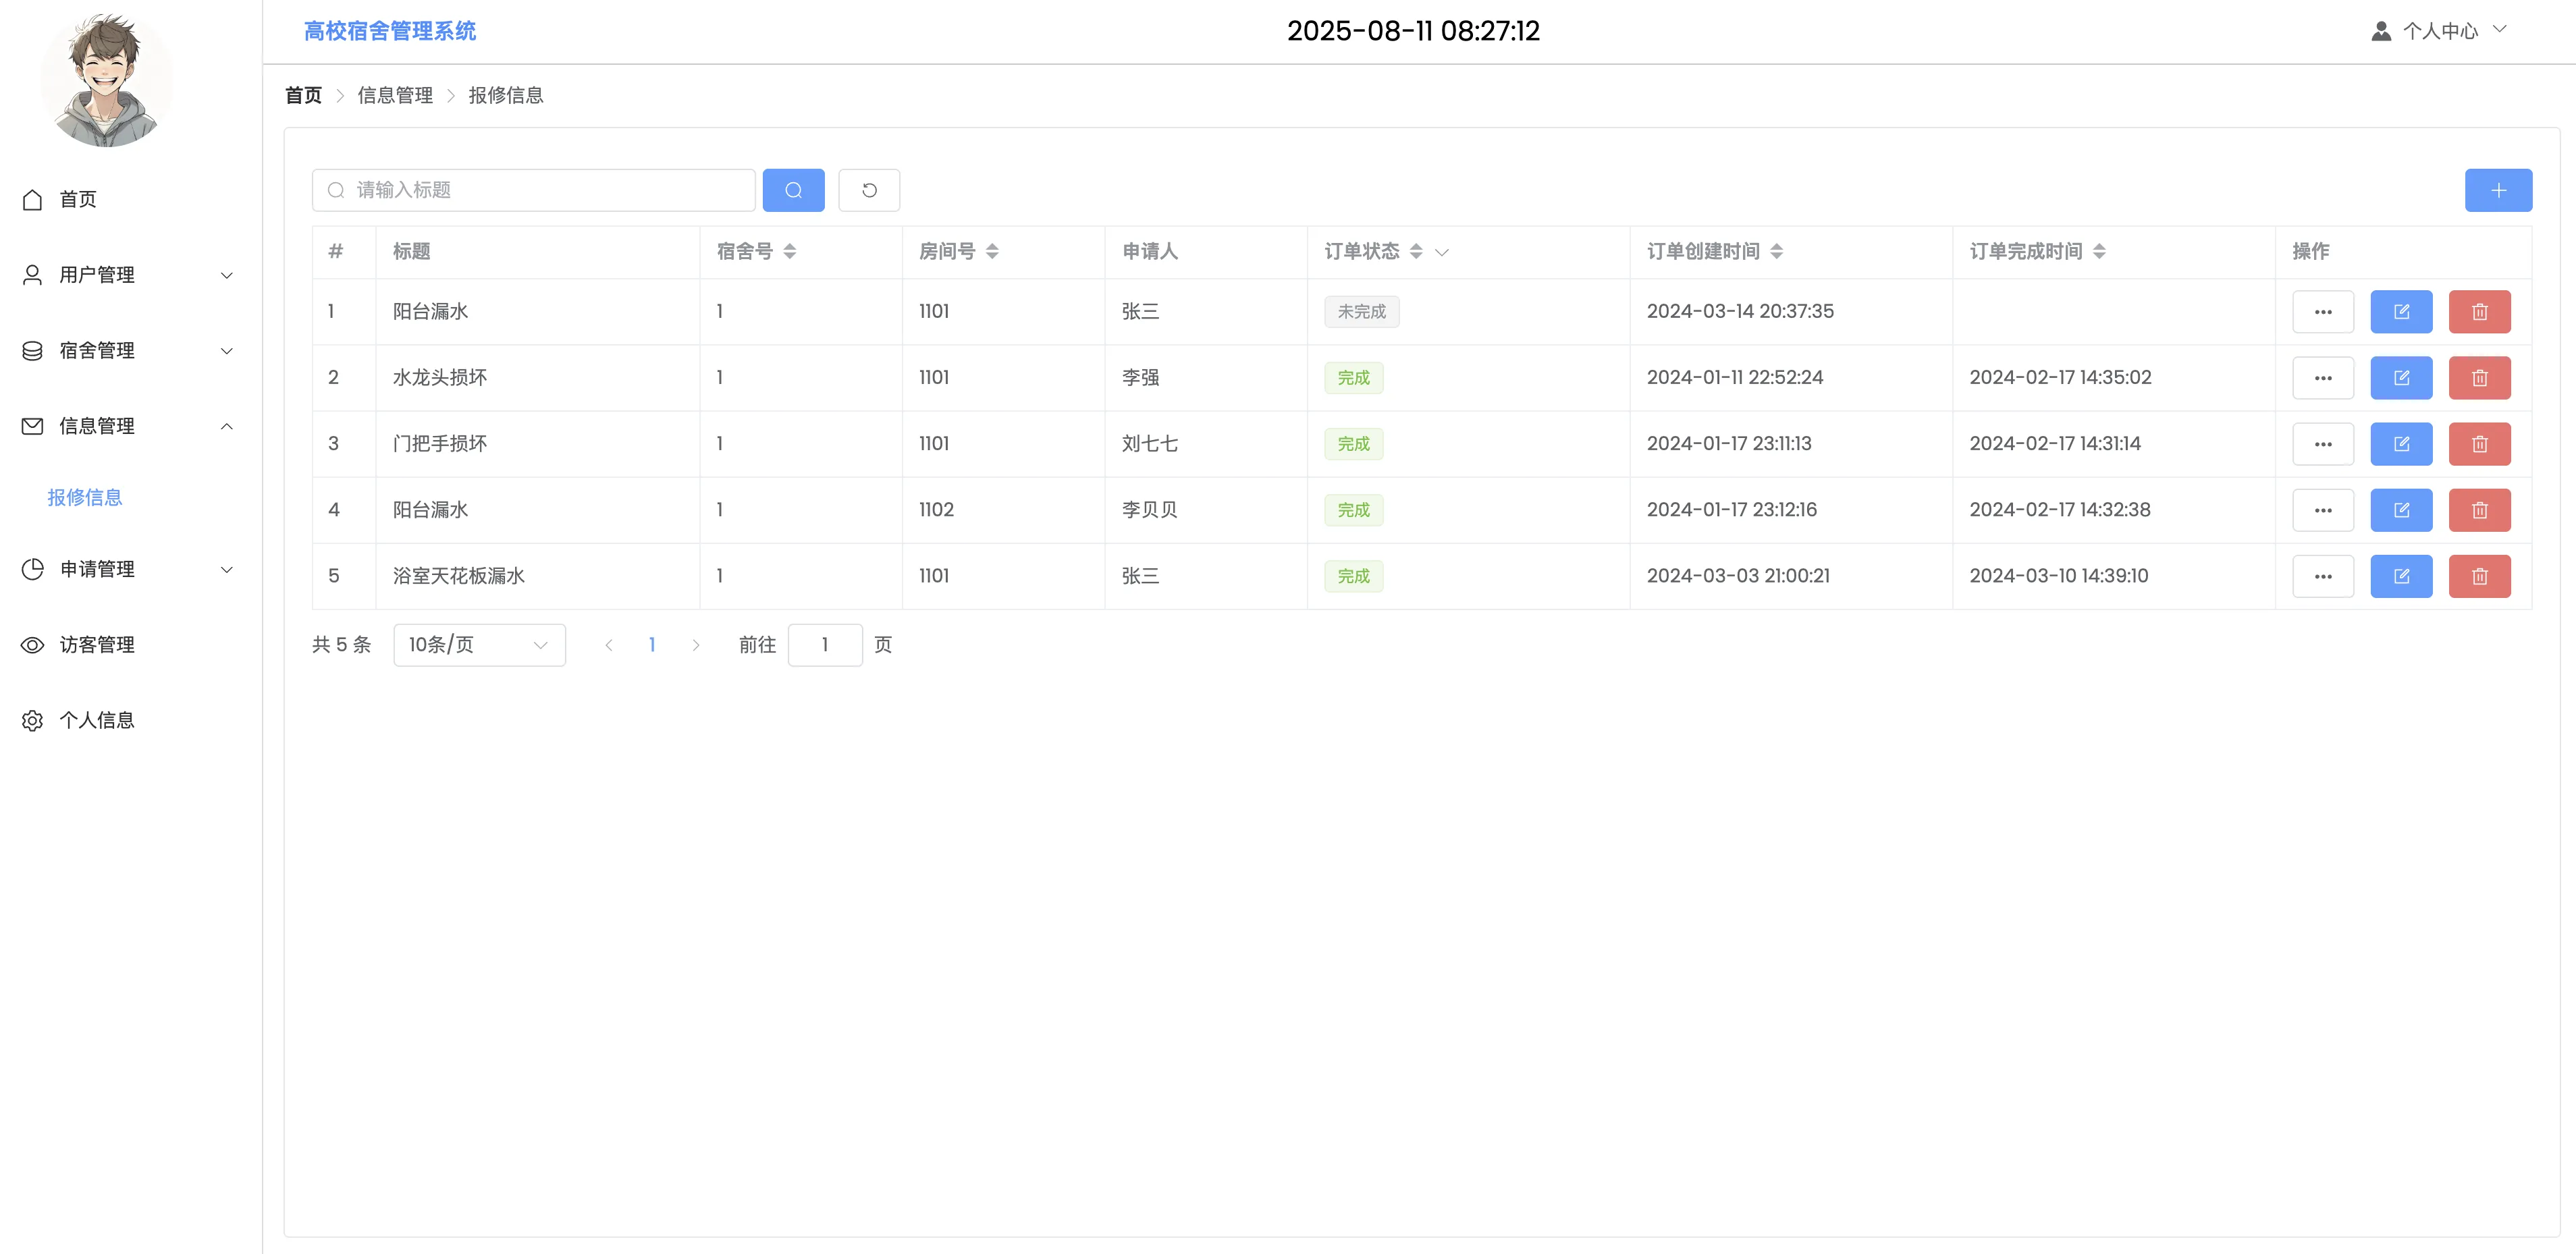Edit the 水龙头损坏 repair record
This screenshot has width=2576, height=1254.
click(x=2400, y=378)
